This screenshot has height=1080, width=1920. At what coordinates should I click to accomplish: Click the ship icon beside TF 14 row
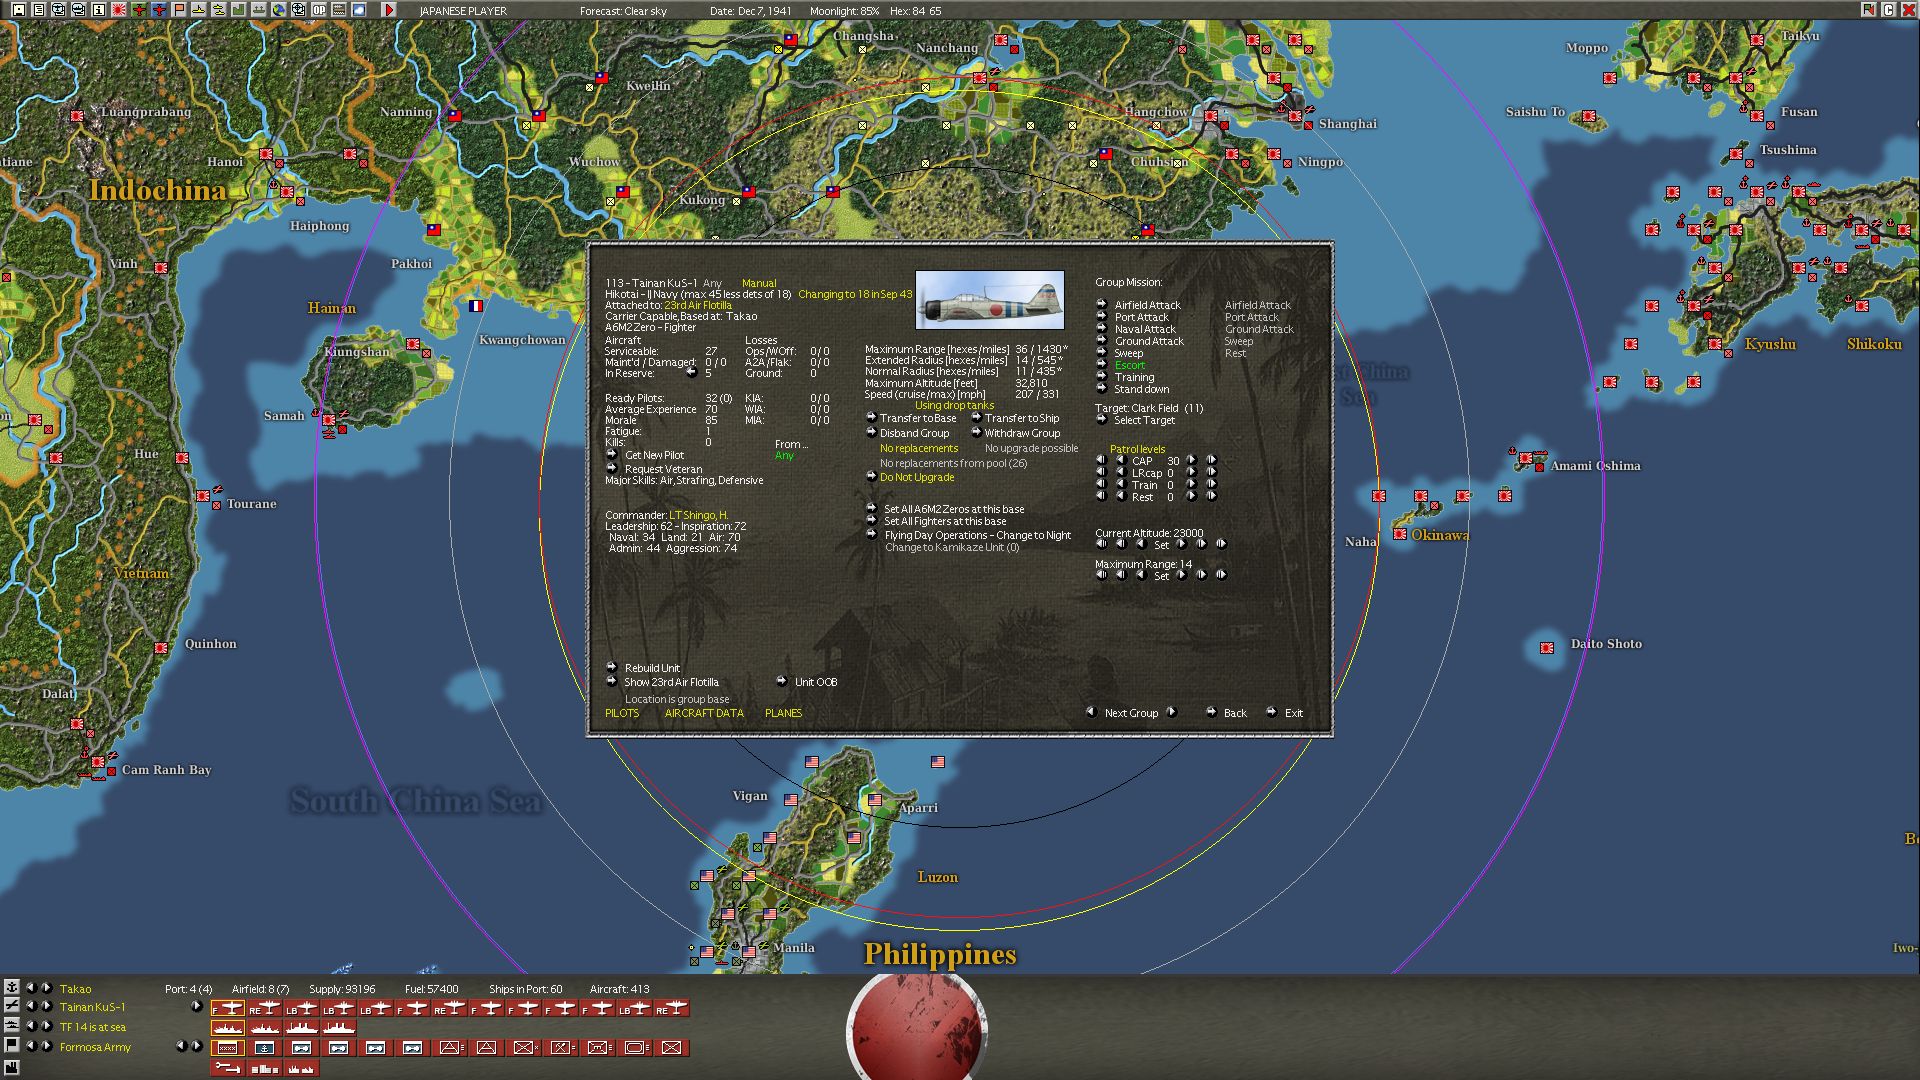(x=12, y=1026)
